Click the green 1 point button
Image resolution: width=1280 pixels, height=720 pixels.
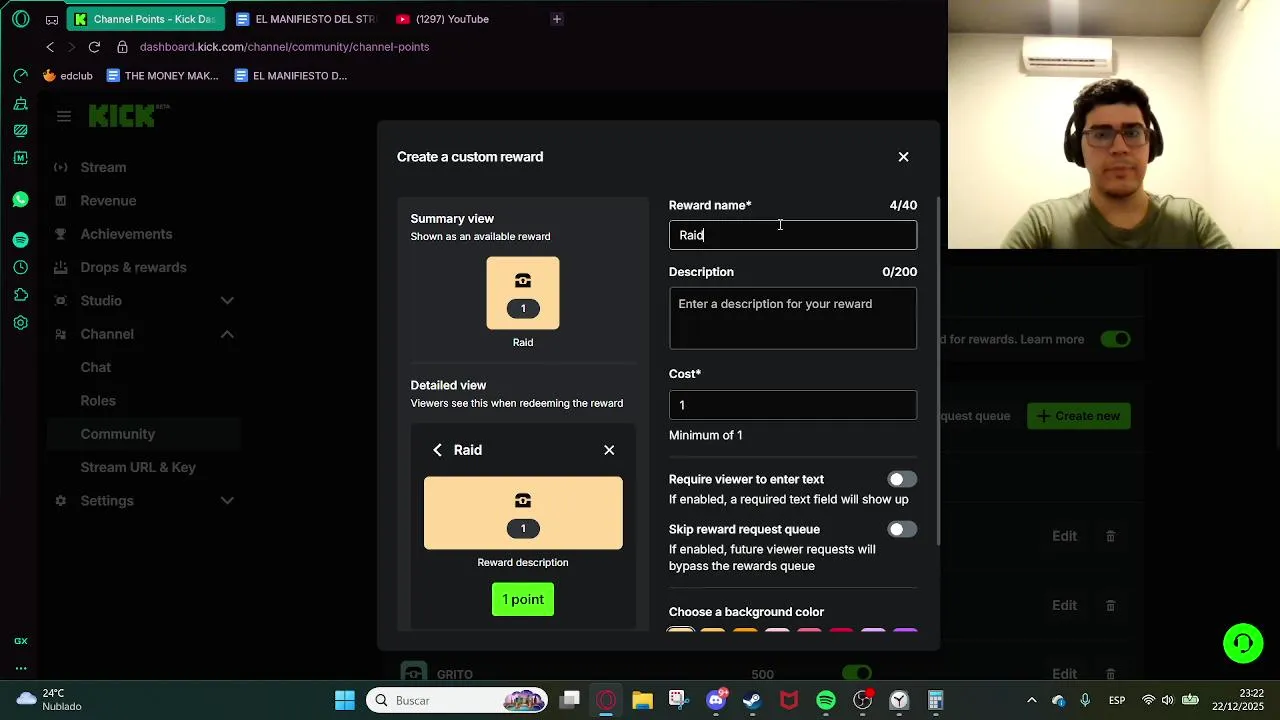[x=523, y=600]
